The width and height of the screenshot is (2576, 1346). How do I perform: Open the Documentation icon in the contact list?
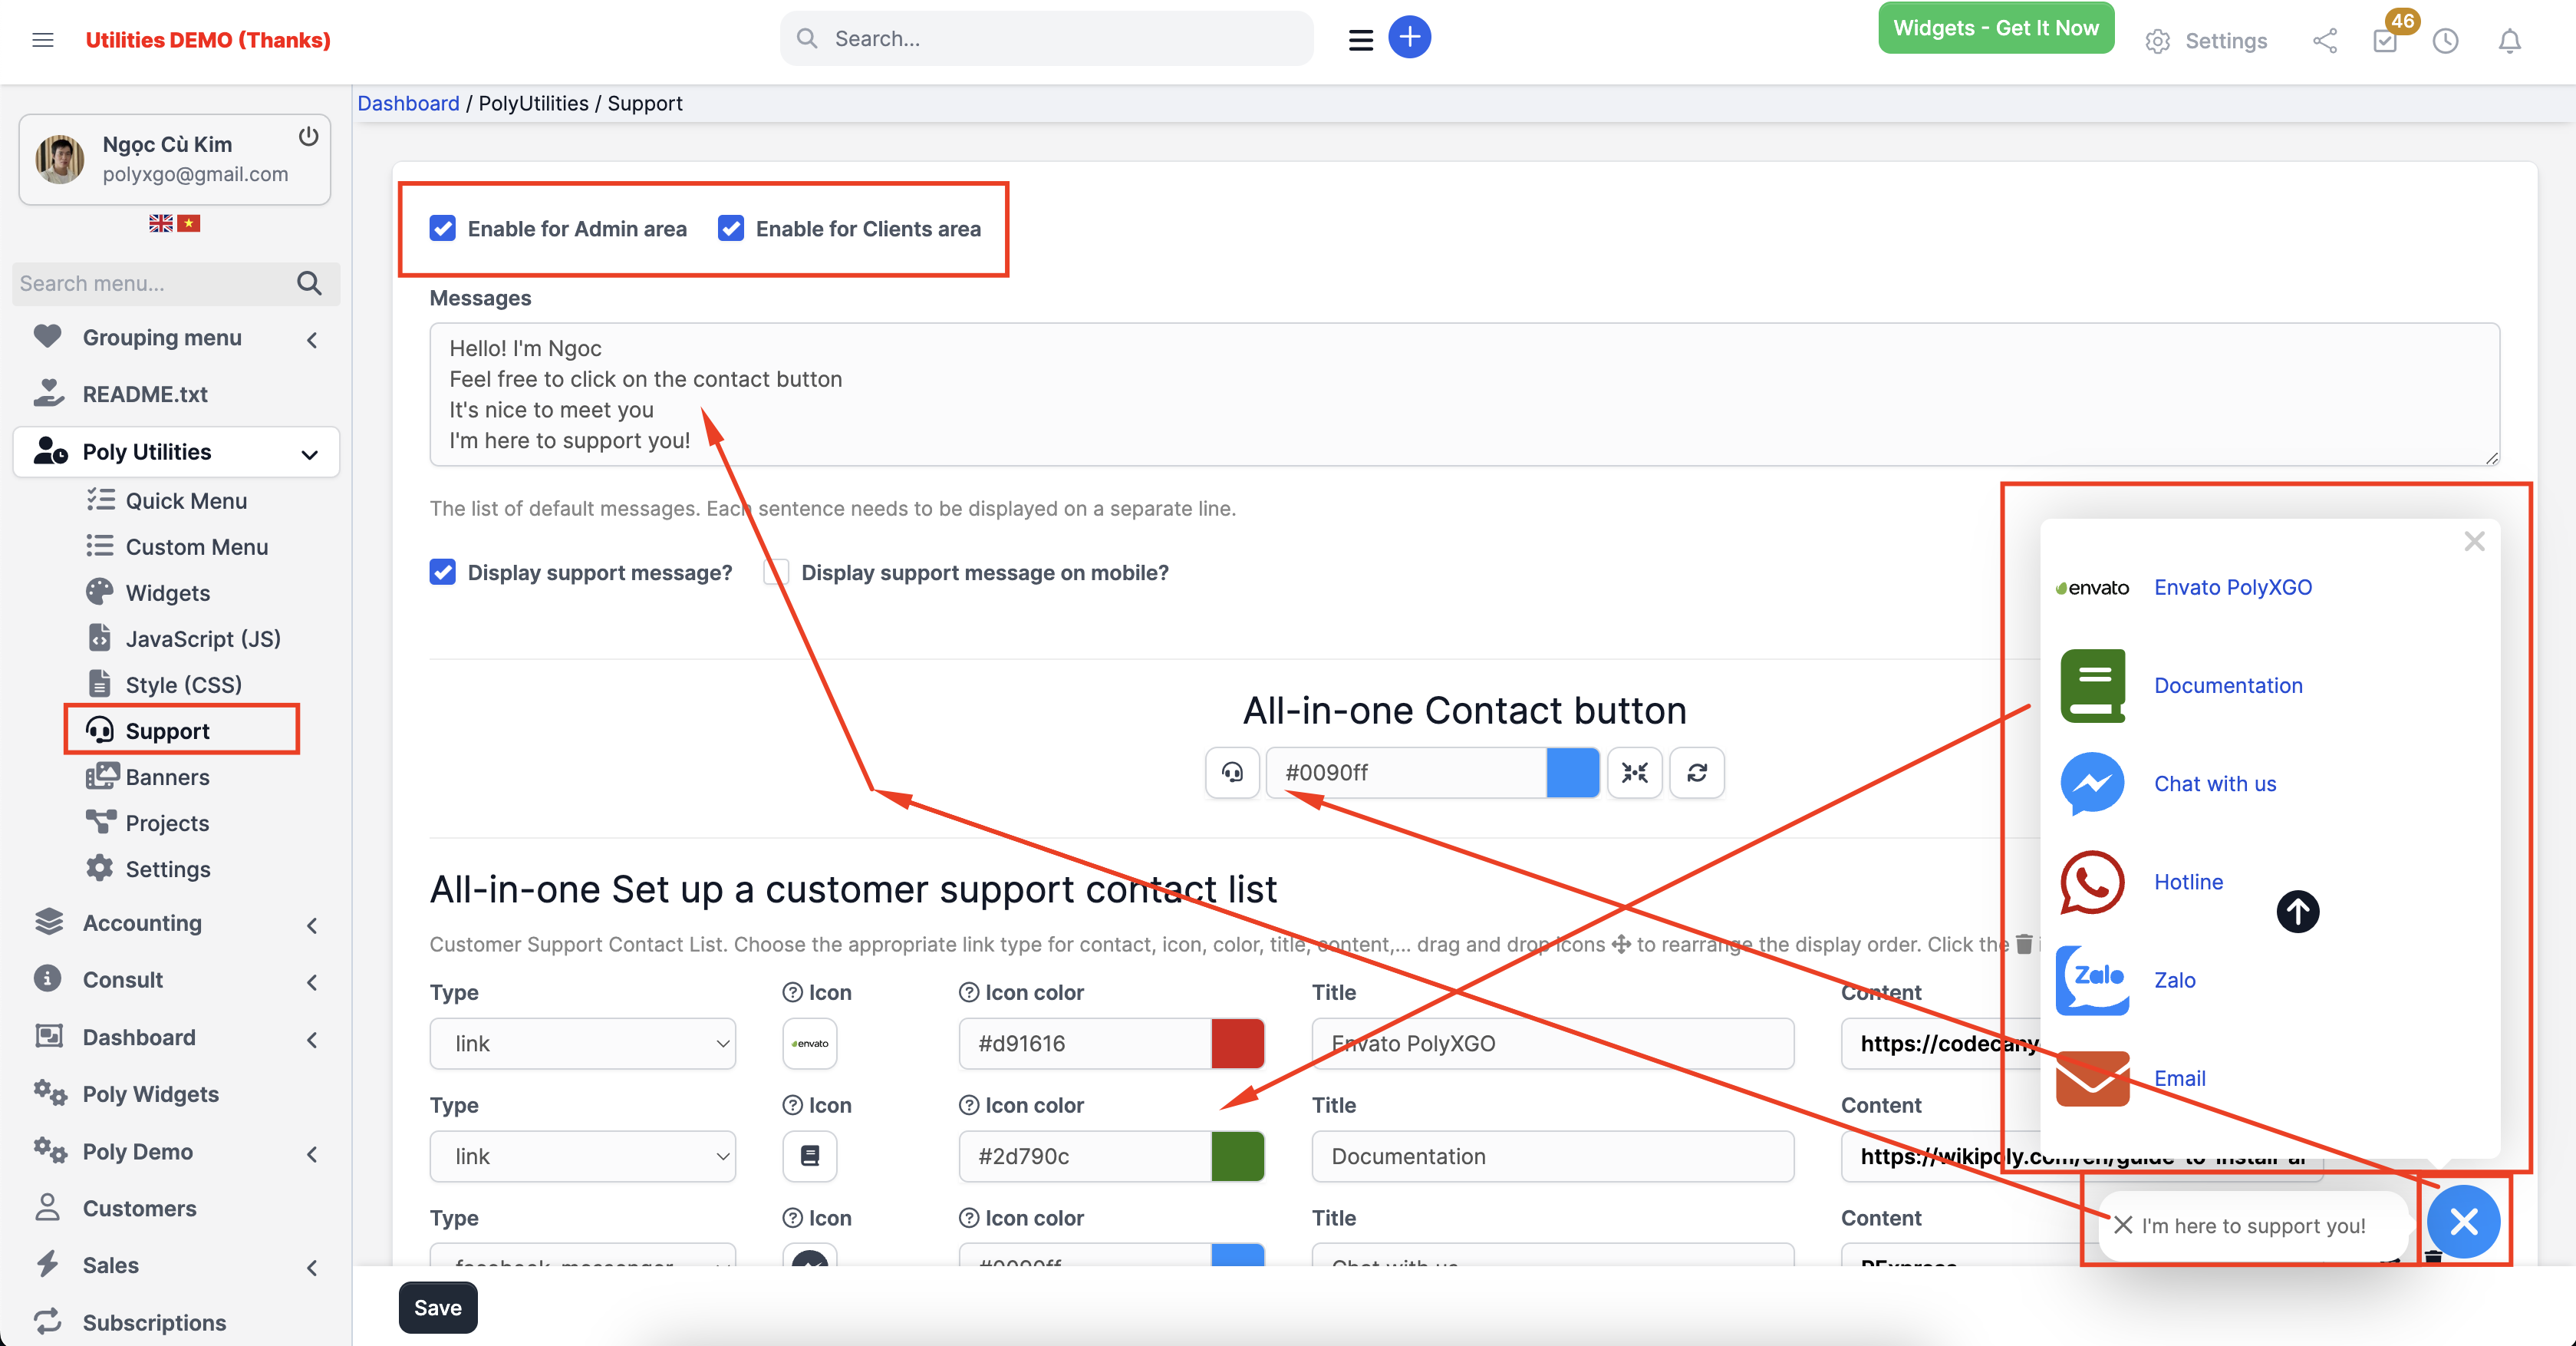click(2092, 686)
